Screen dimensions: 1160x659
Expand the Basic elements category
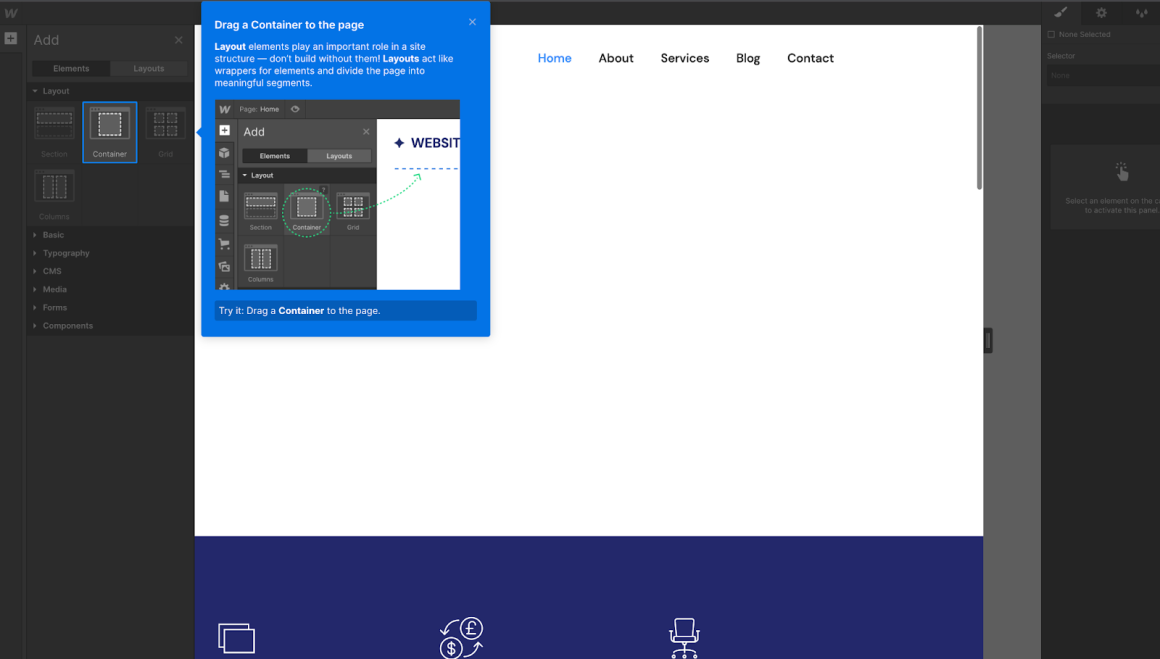click(x=52, y=234)
